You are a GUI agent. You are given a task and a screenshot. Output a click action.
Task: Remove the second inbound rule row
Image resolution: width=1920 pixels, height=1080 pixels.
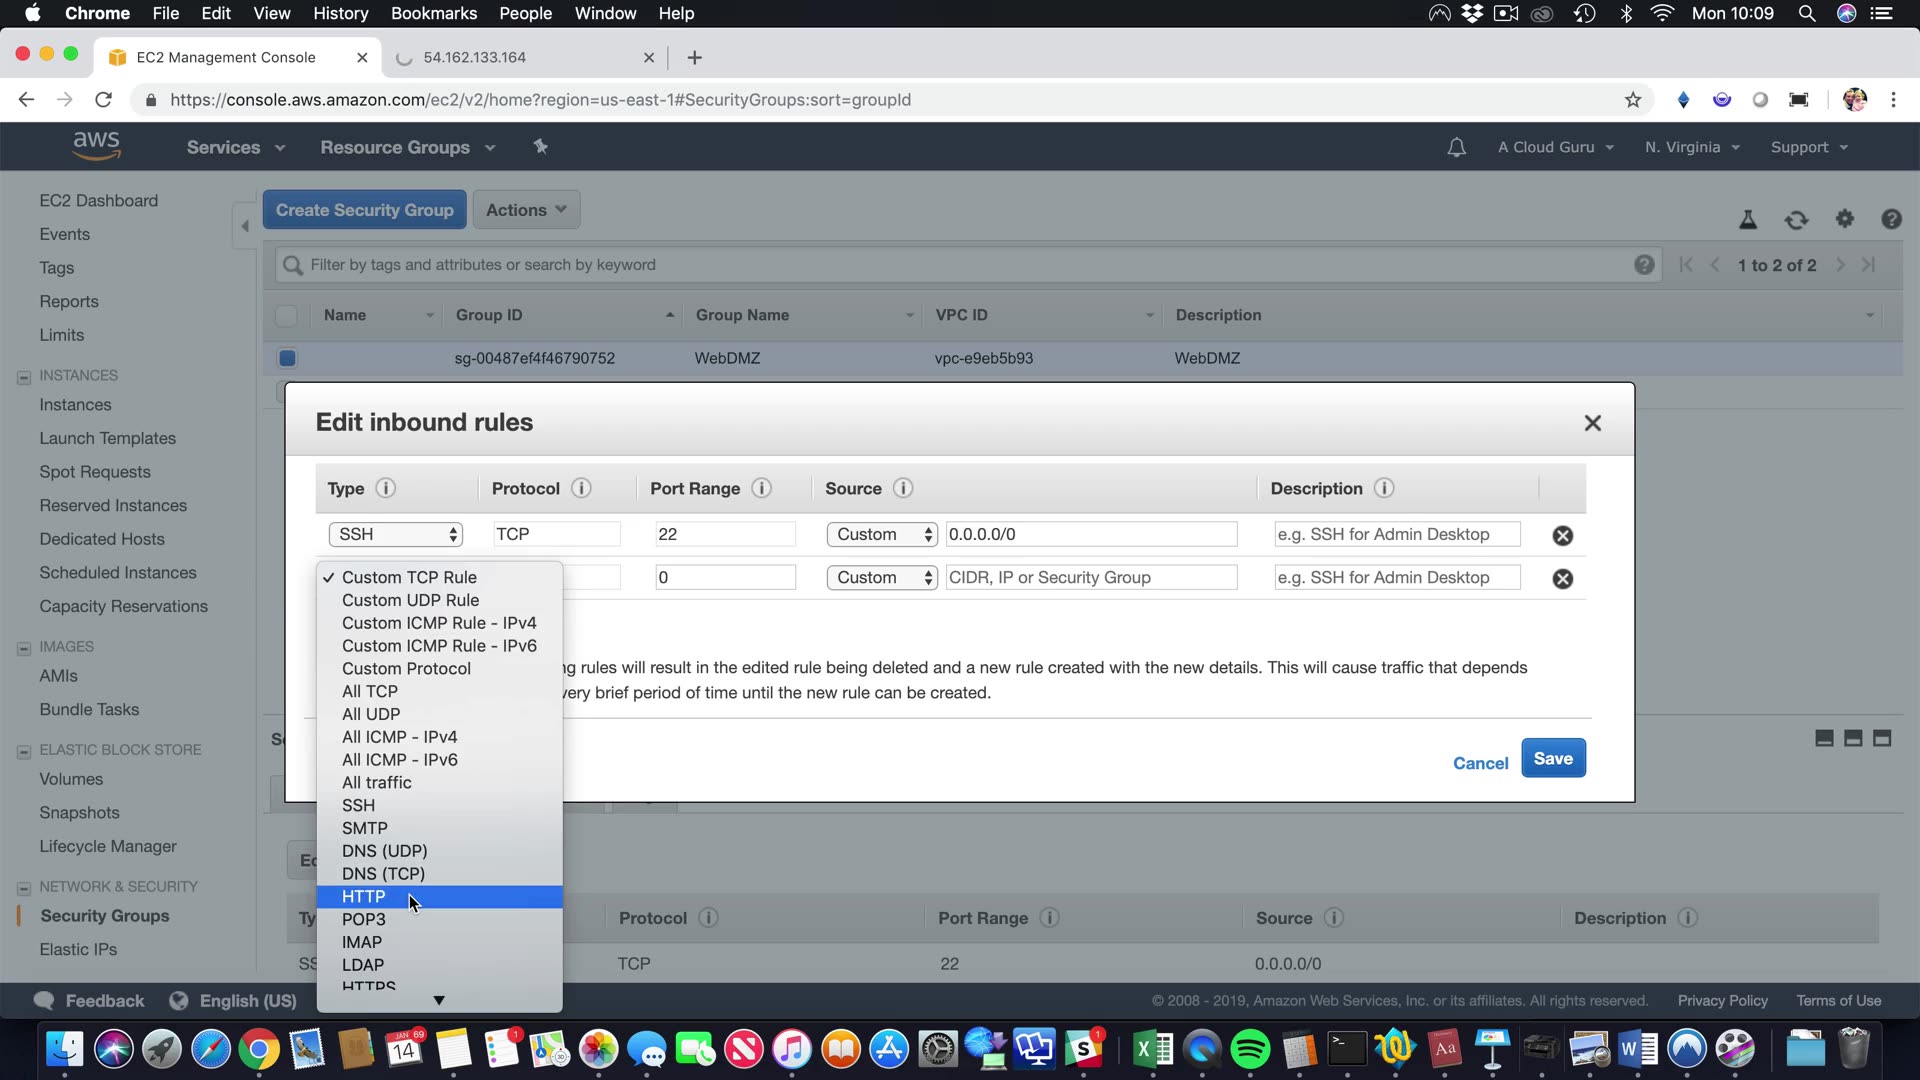click(1562, 579)
